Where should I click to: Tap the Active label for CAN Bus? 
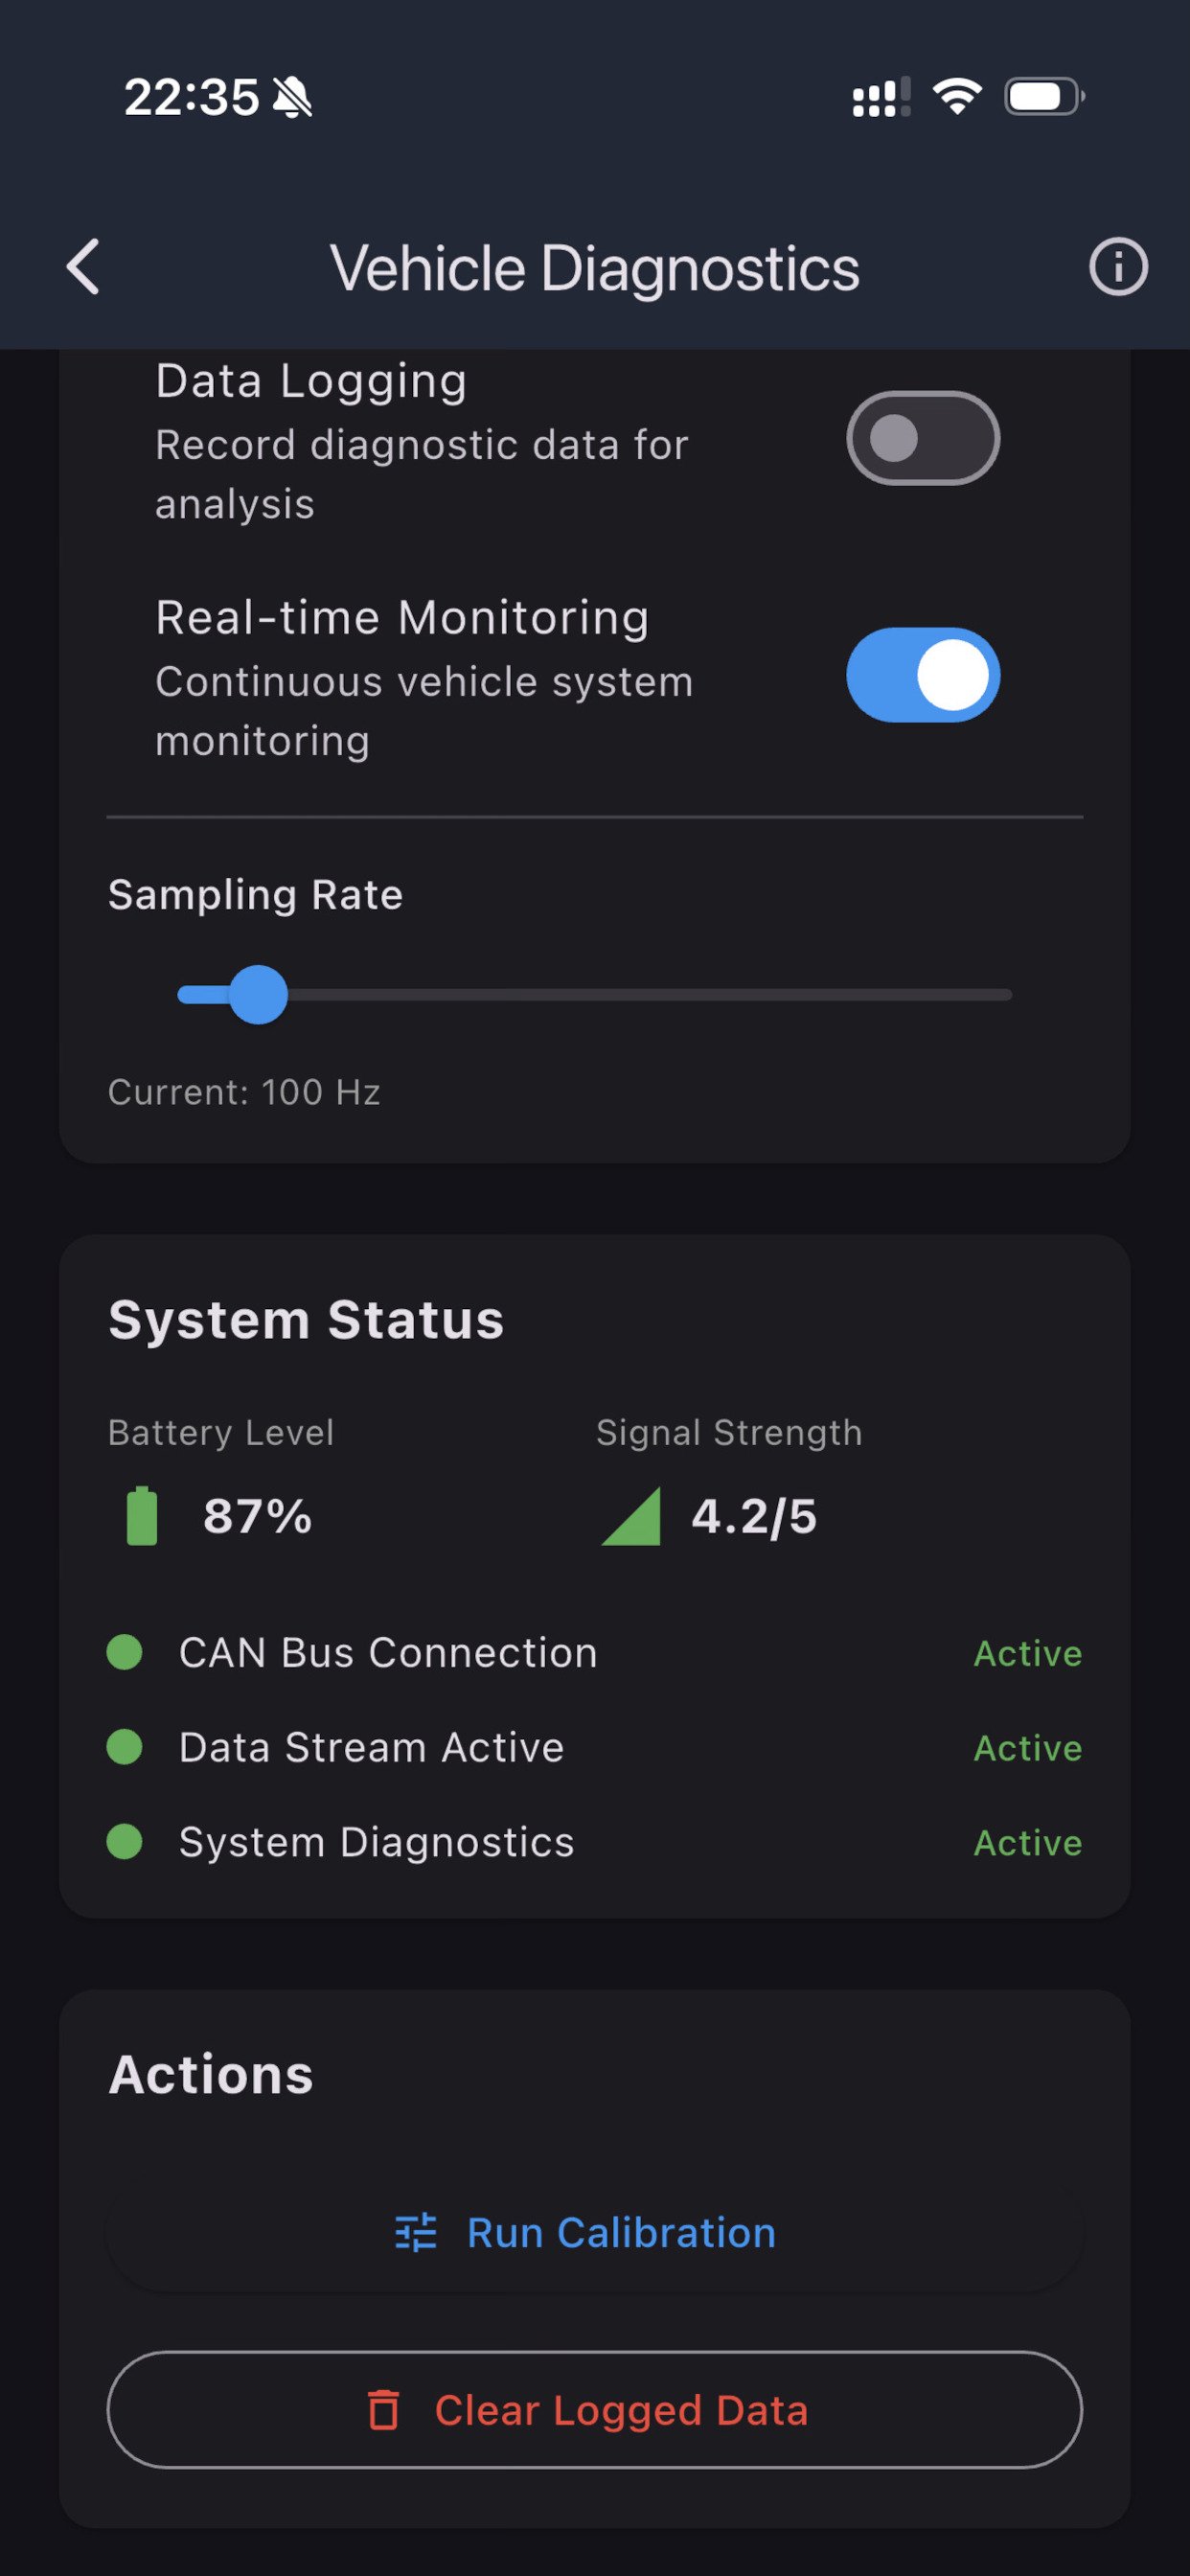(1027, 1653)
